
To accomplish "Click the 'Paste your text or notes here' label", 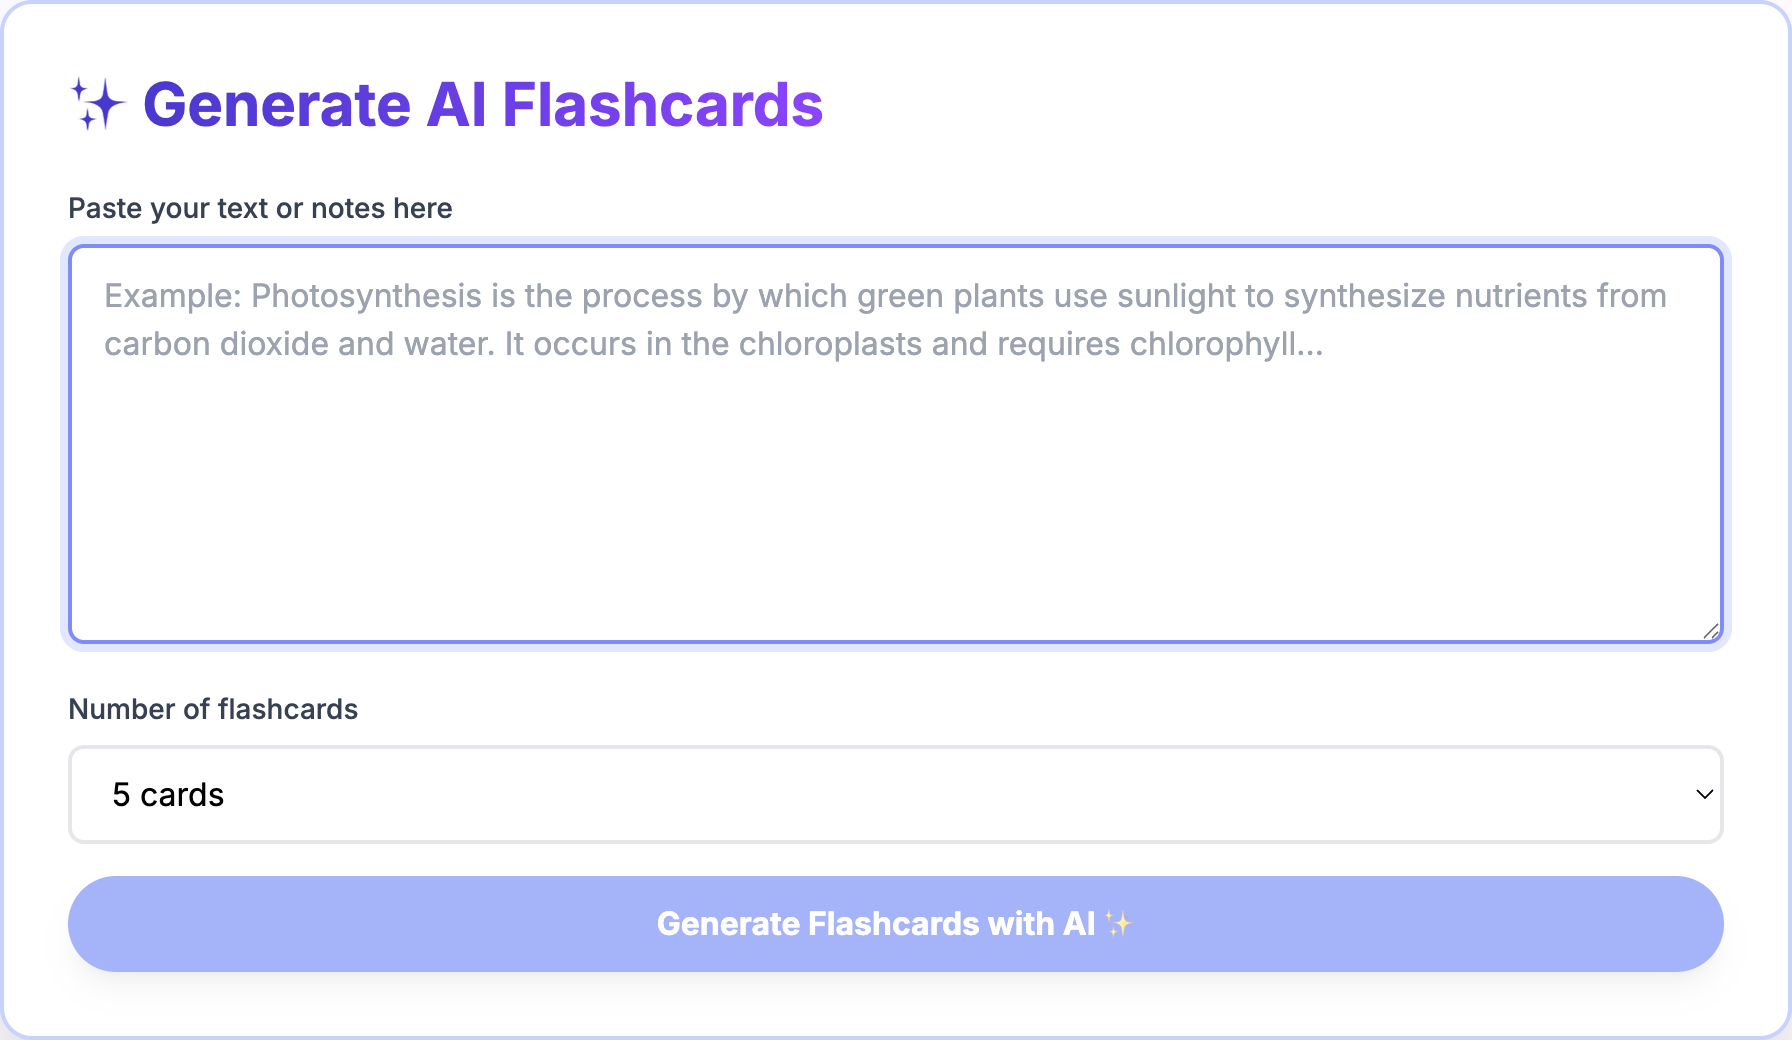I will (x=260, y=208).
